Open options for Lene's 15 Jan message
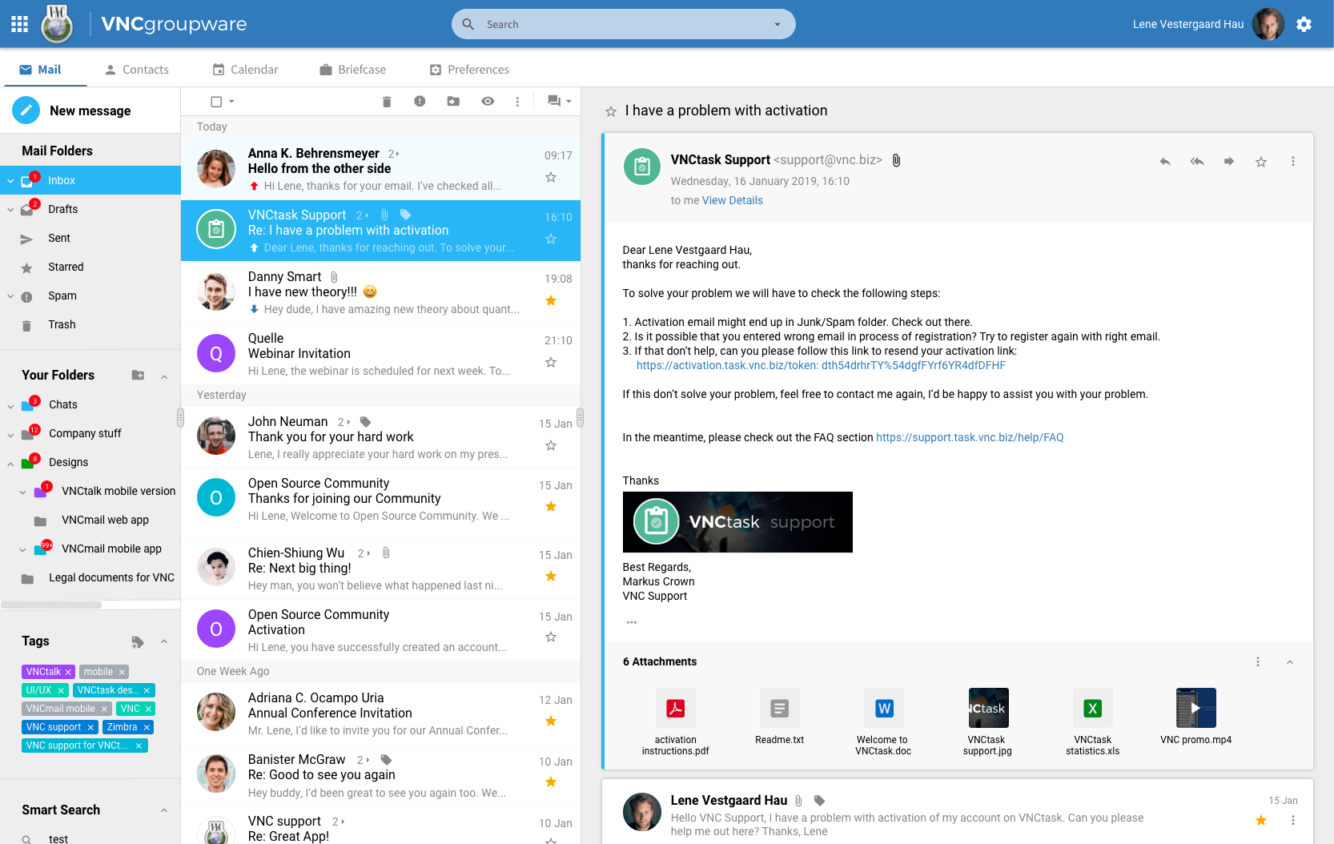The width and height of the screenshot is (1334, 844). pyautogui.click(x=1293, y=820)
